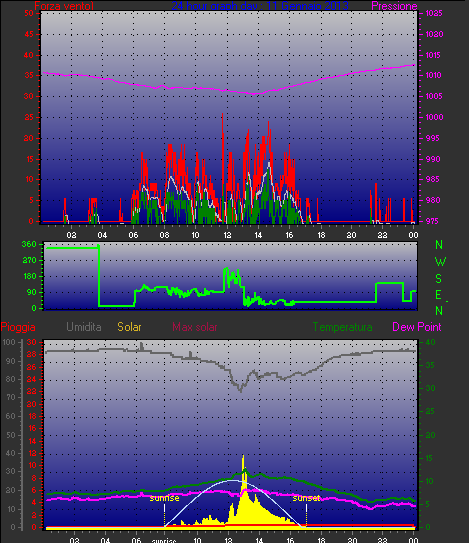The image size is (469, 543).
Task: Click the Max solar legend label
Action: 195,327
